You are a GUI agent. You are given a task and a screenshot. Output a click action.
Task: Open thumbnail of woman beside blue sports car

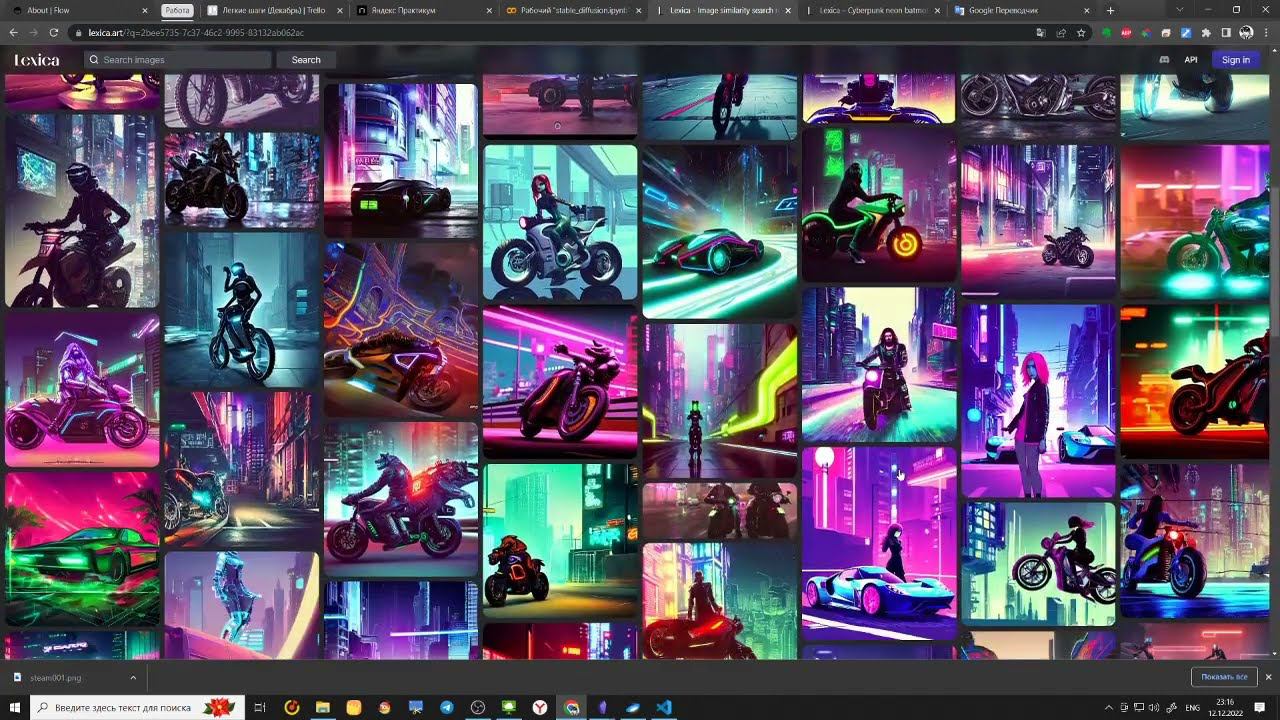[x=879, y=543]
